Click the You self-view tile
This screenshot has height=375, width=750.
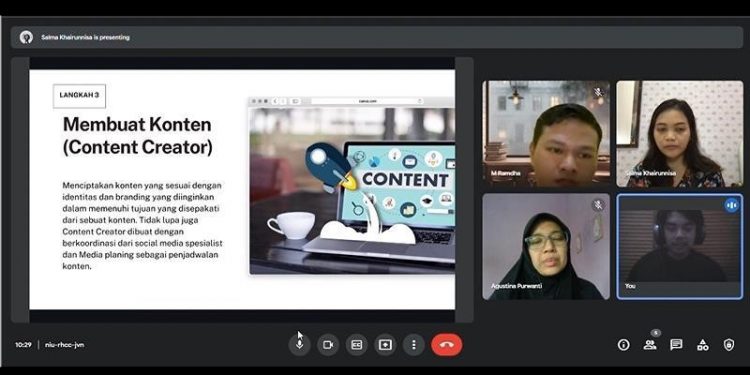pyautogui.click(x=680, y=246)
